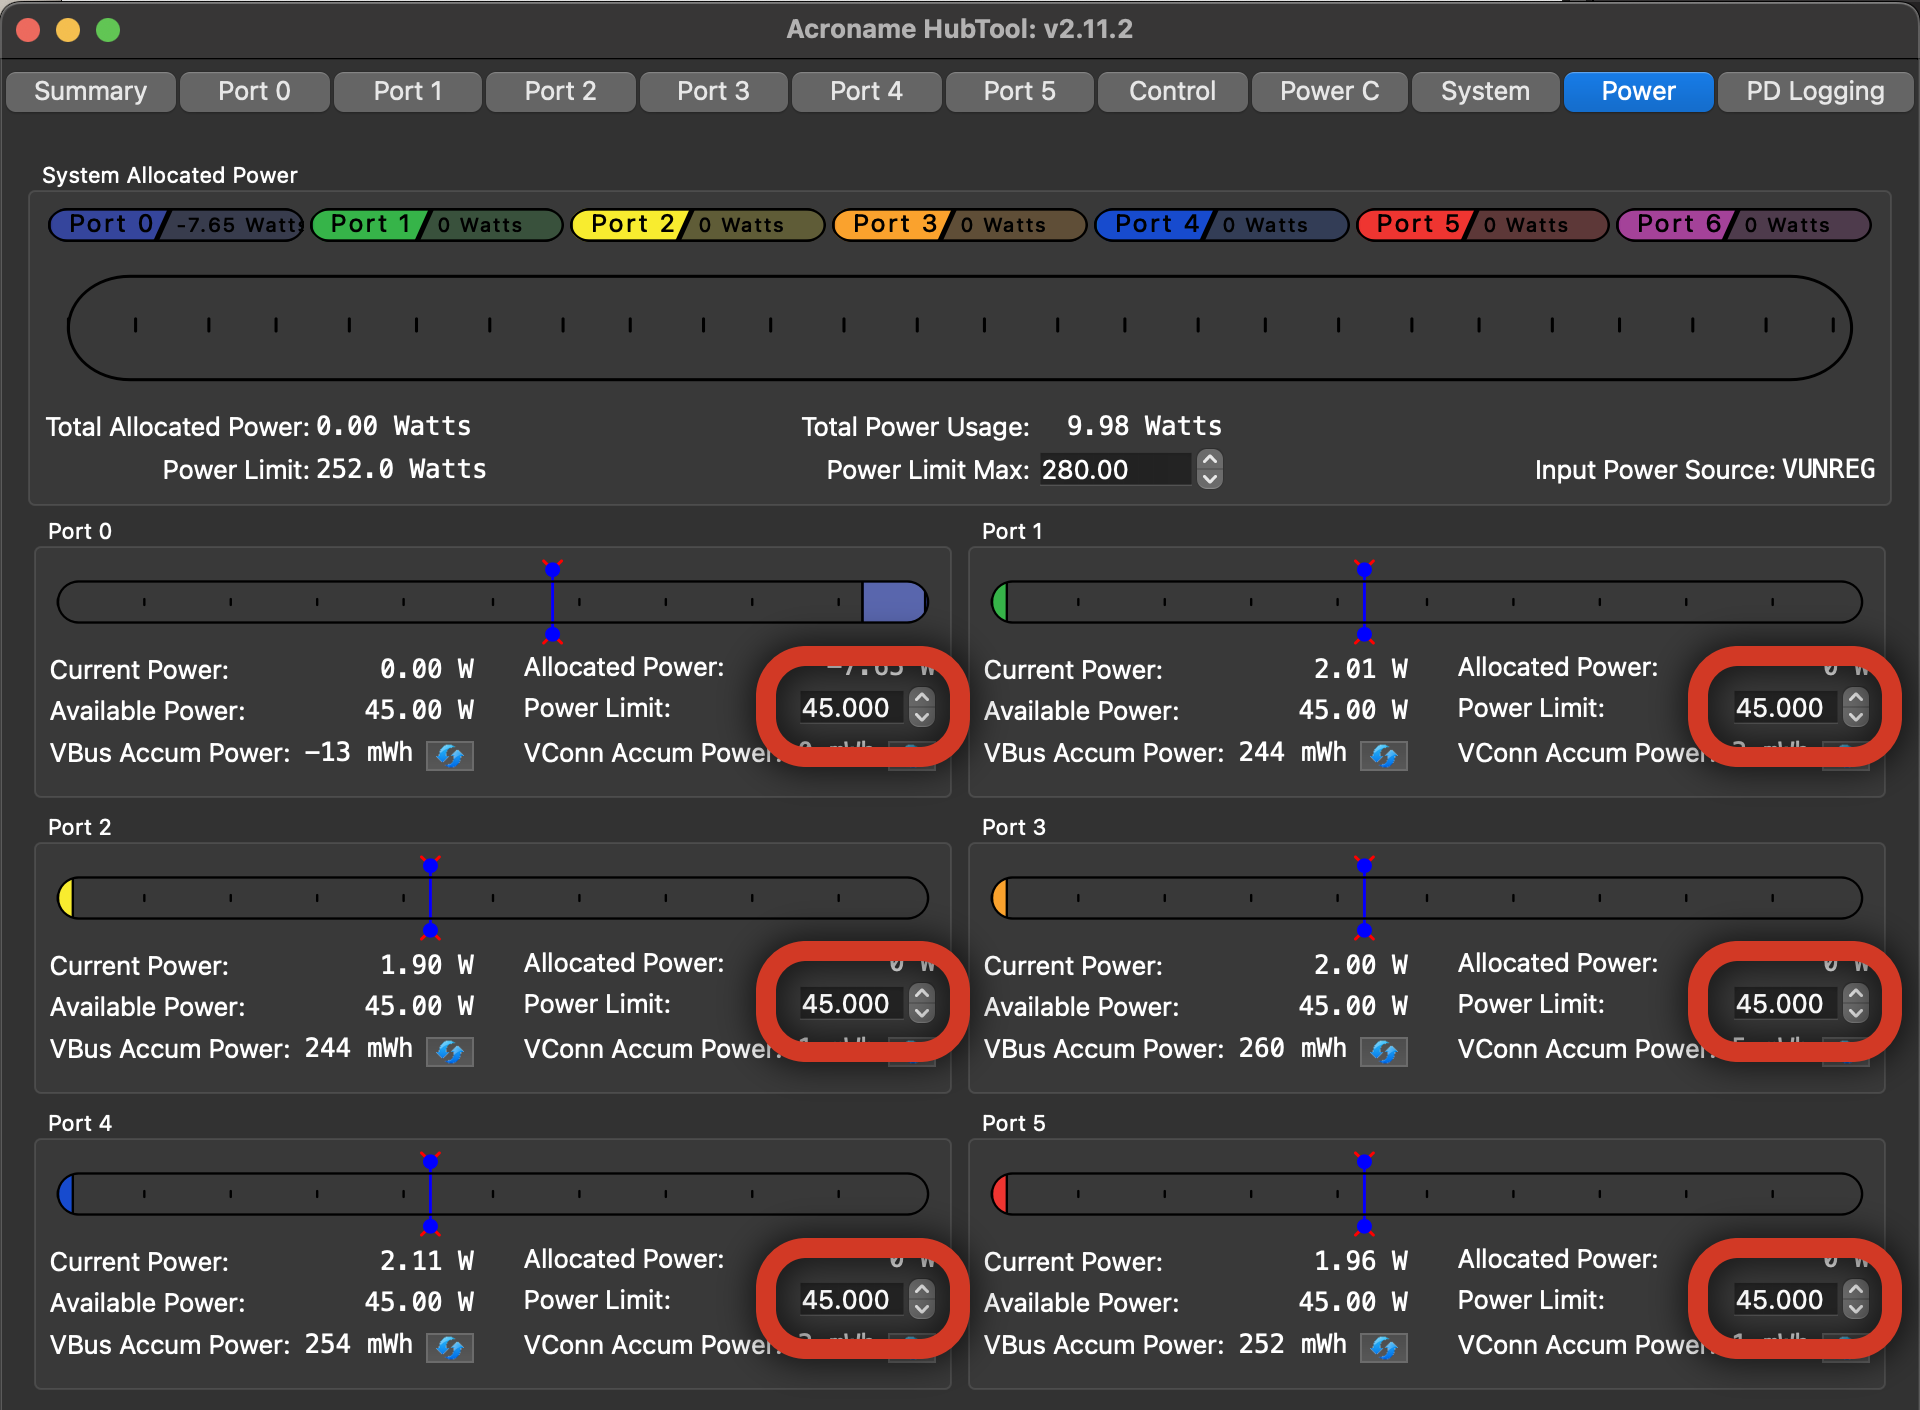Click Port 5 Power Limit stepper arrows
Image resolution: width=1920 pixels, height=1410 pixels.
coord(1856,1299)
